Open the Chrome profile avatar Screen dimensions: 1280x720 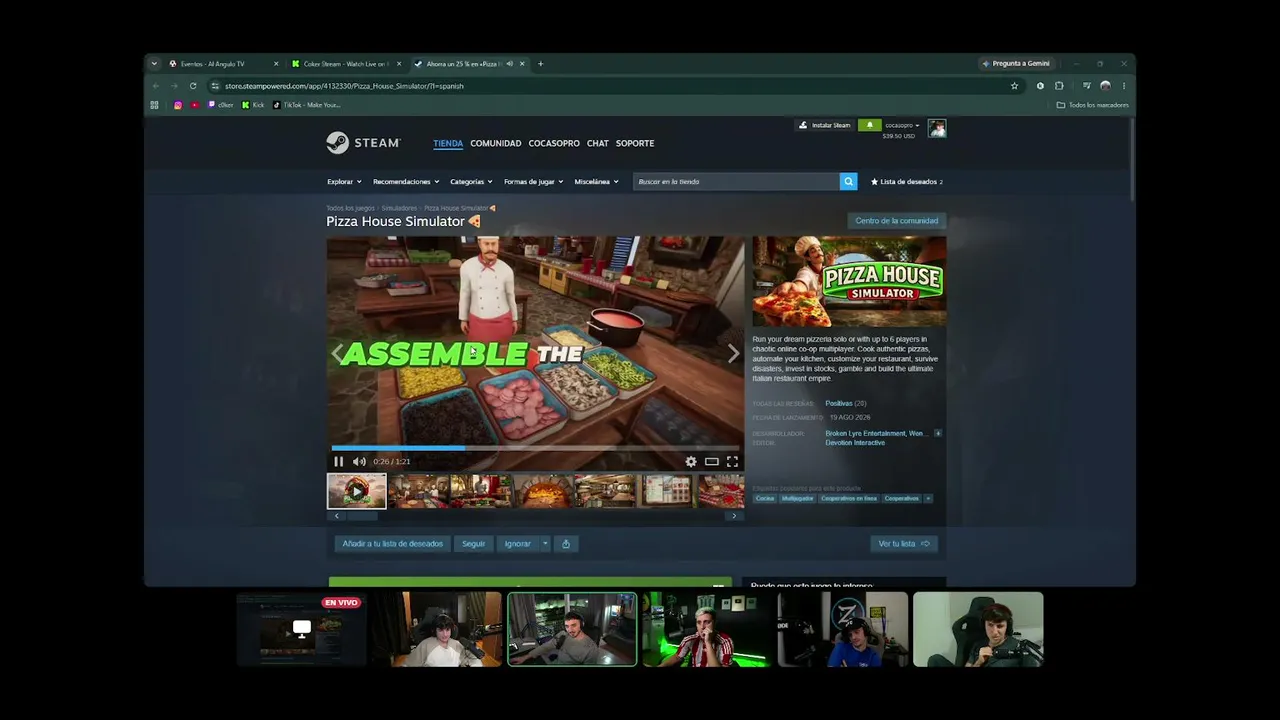pyautogui.click(x=1105, y=86)
